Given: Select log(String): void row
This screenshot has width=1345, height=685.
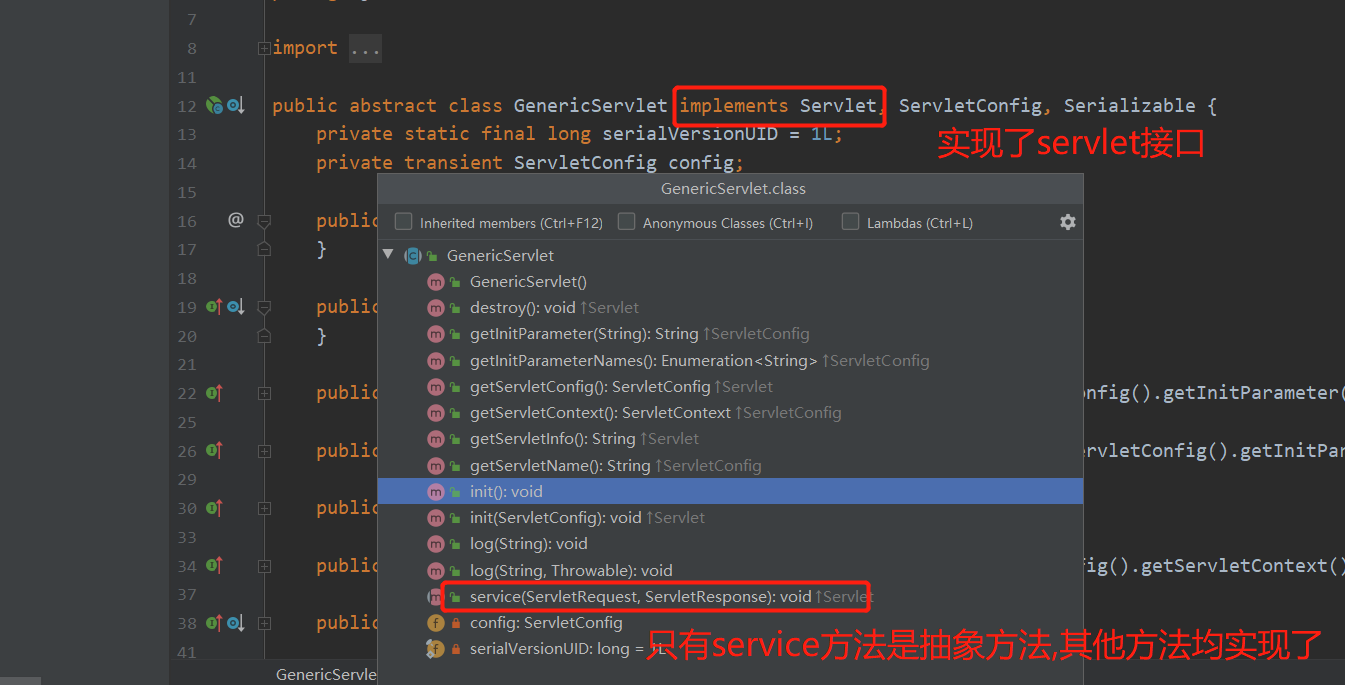Looking at the screenshot, I should pyautogui.click(x=730, y=543).
